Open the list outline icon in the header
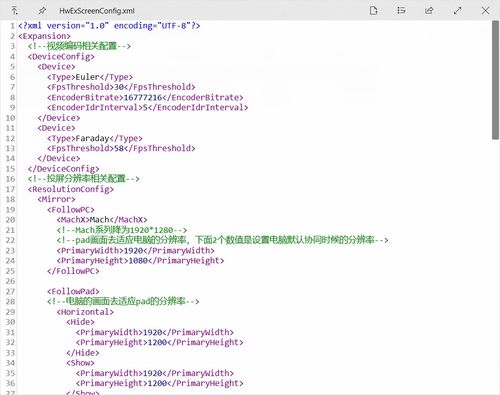This screenshot has width=500, height=395. pyautogui.click(x=401, y=11)
